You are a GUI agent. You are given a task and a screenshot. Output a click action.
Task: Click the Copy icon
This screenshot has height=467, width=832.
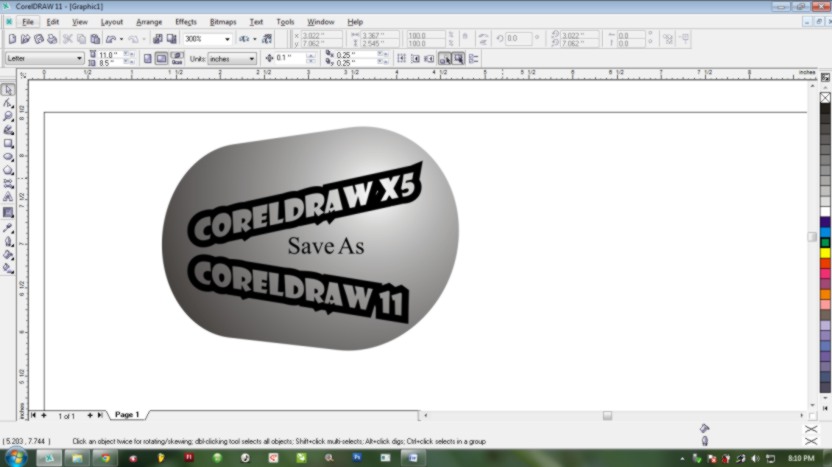coord(81,39)
